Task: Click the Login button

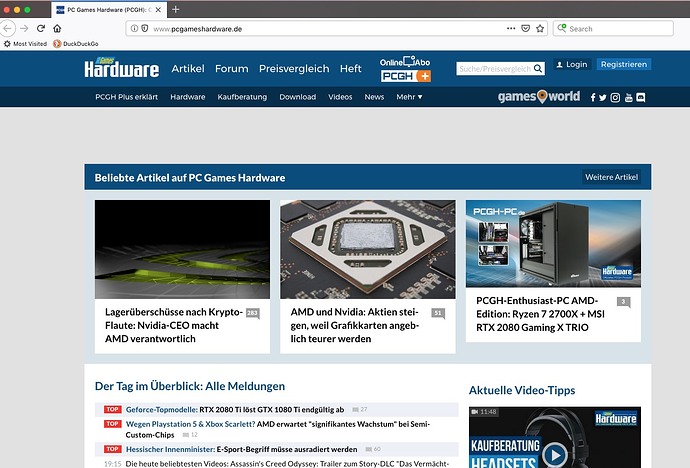Action: coord(572,64)
